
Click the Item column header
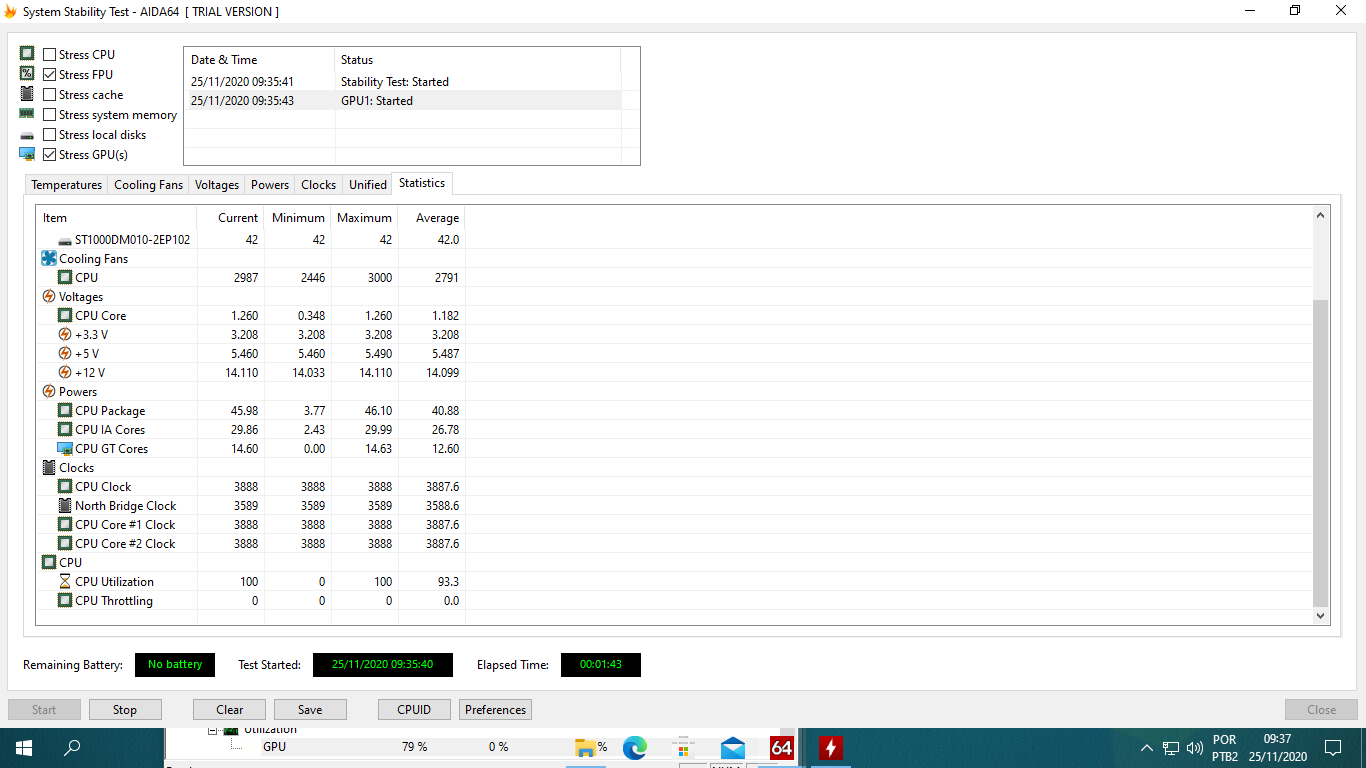[117, 218]
